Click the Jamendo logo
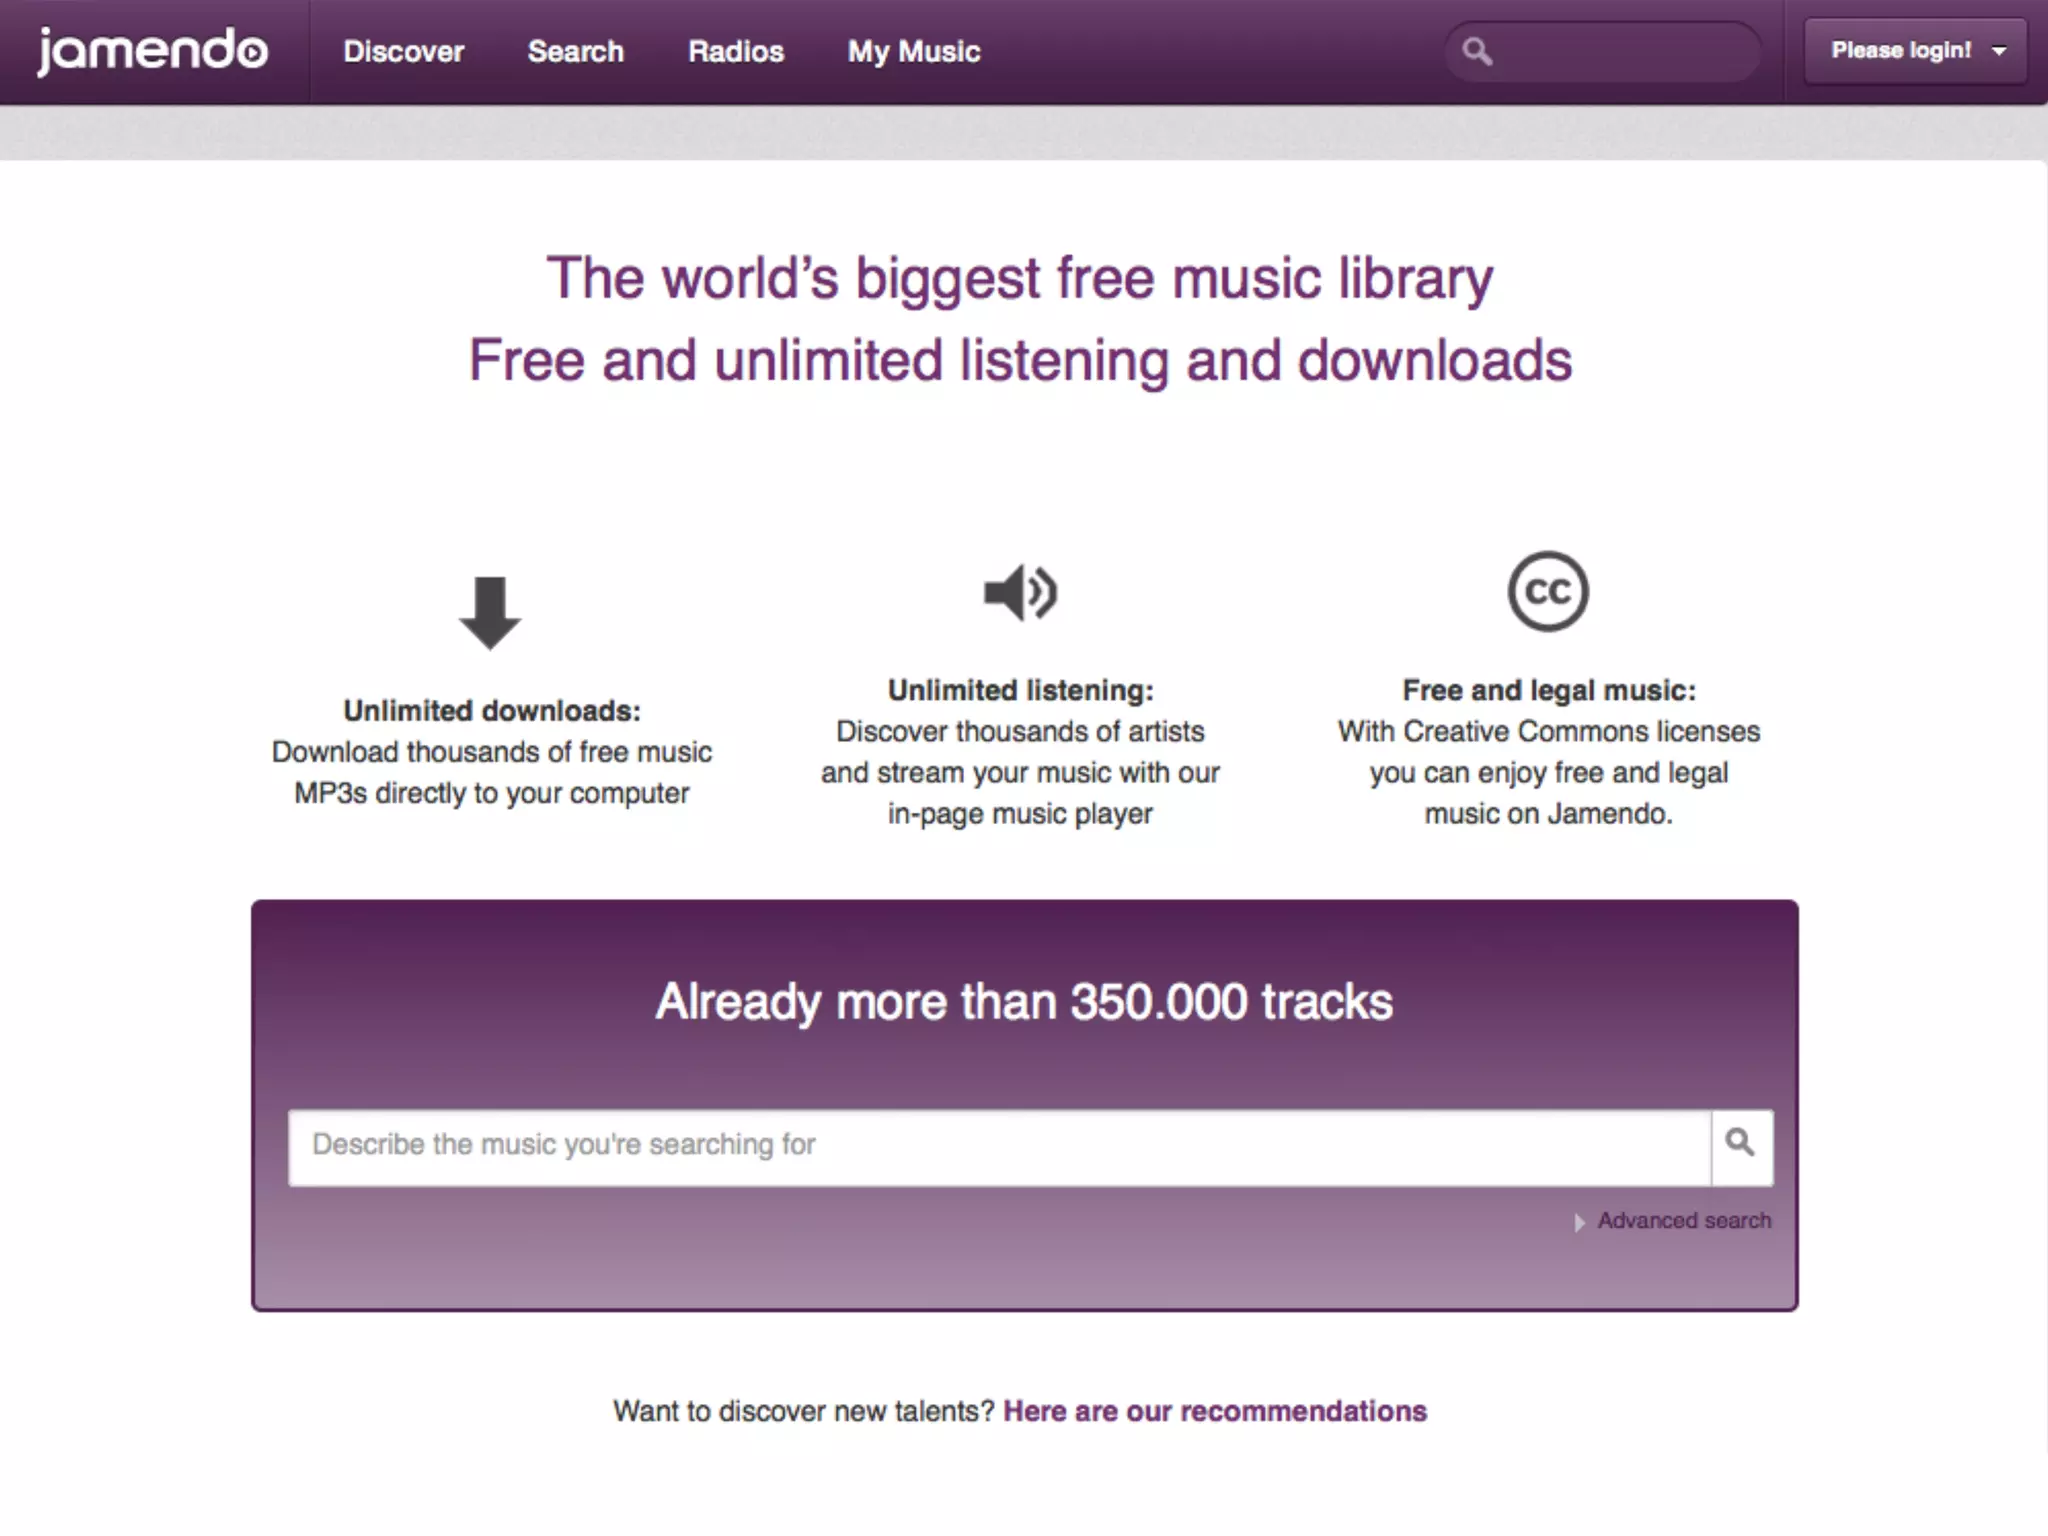Image resolution: width=2048 pixels, height=1536 pixels. pos(152,51)
